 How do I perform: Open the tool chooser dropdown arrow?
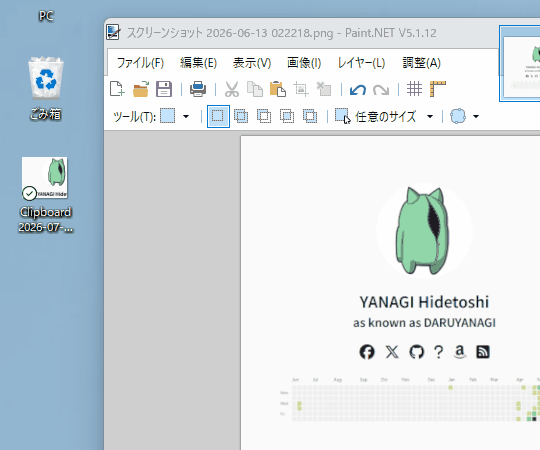point(186,116)
